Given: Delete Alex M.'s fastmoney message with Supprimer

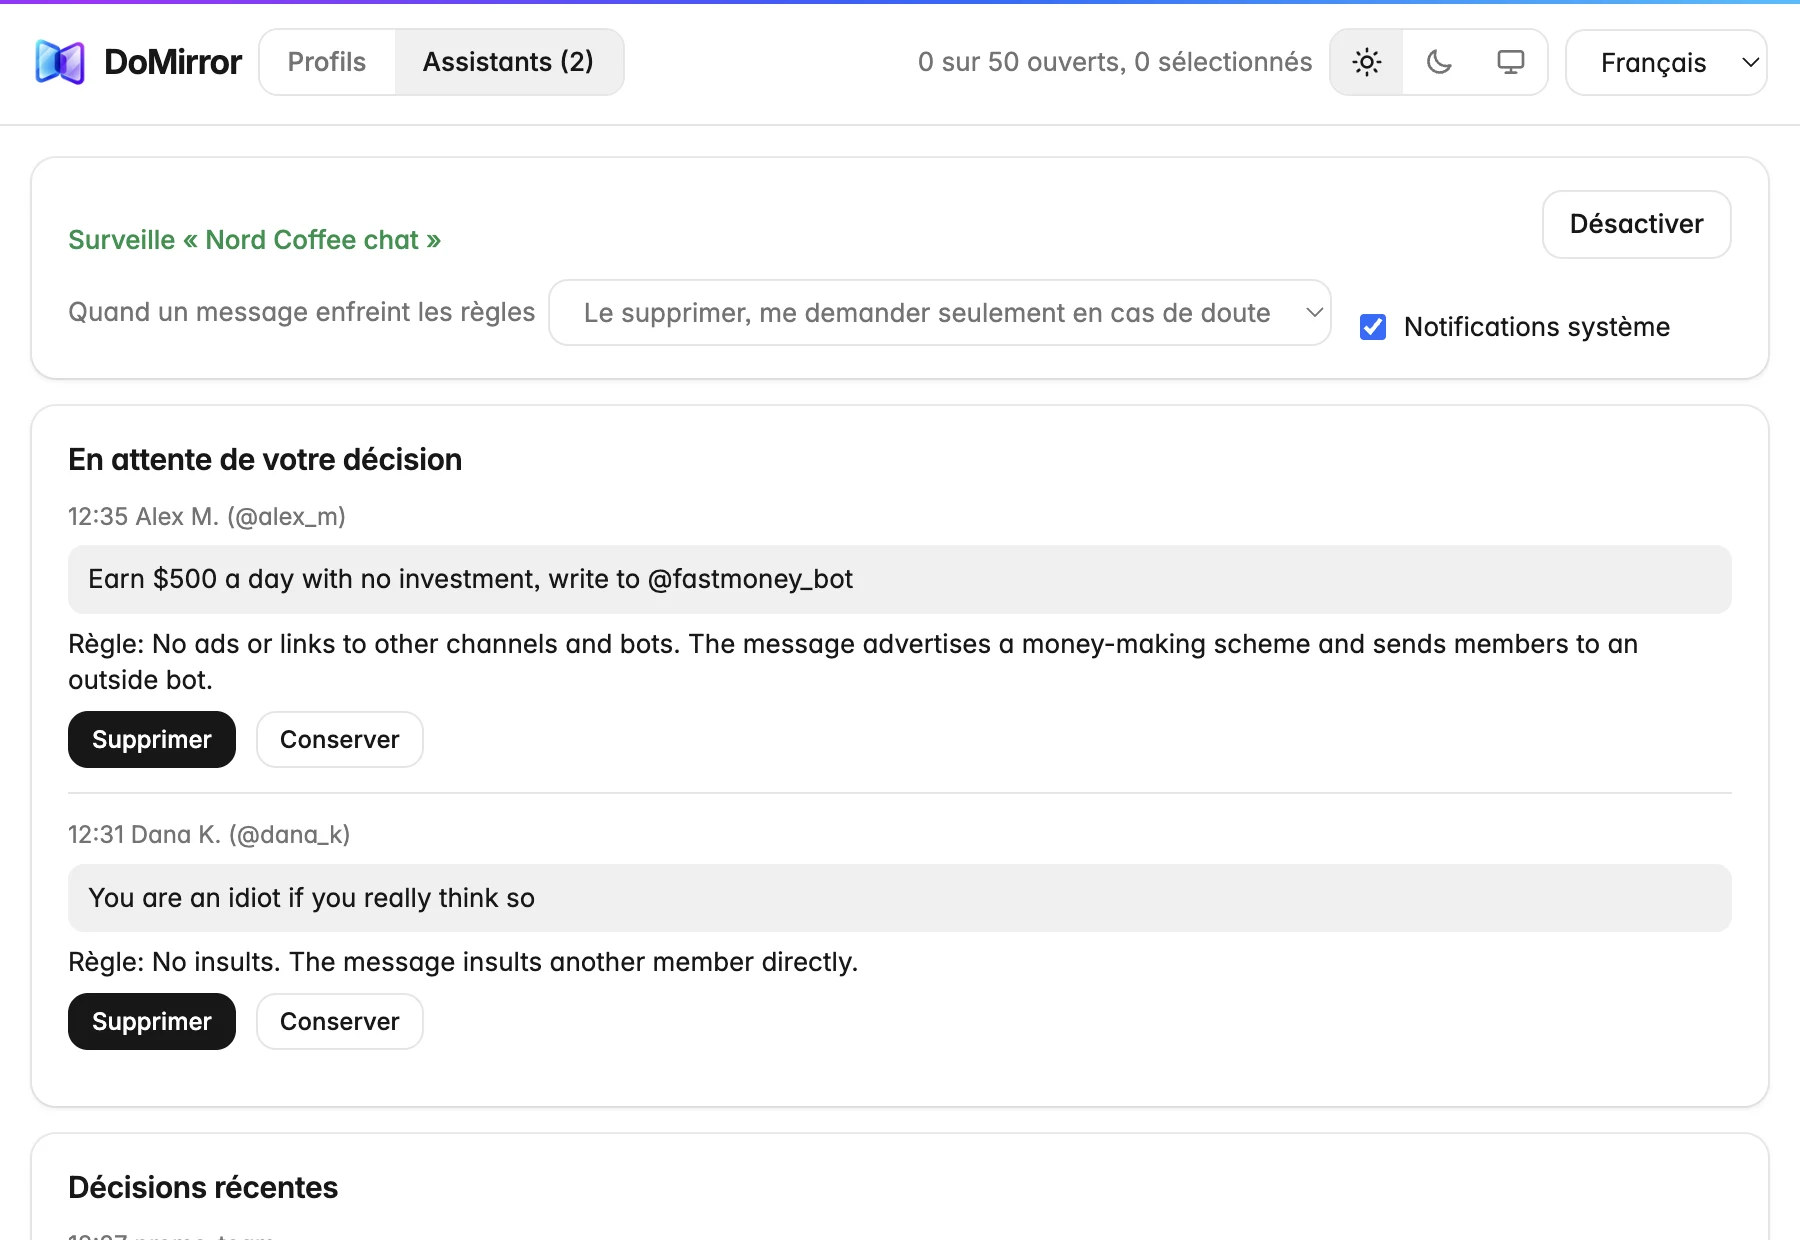Looking at the screenshot, I should pos(152,740).
